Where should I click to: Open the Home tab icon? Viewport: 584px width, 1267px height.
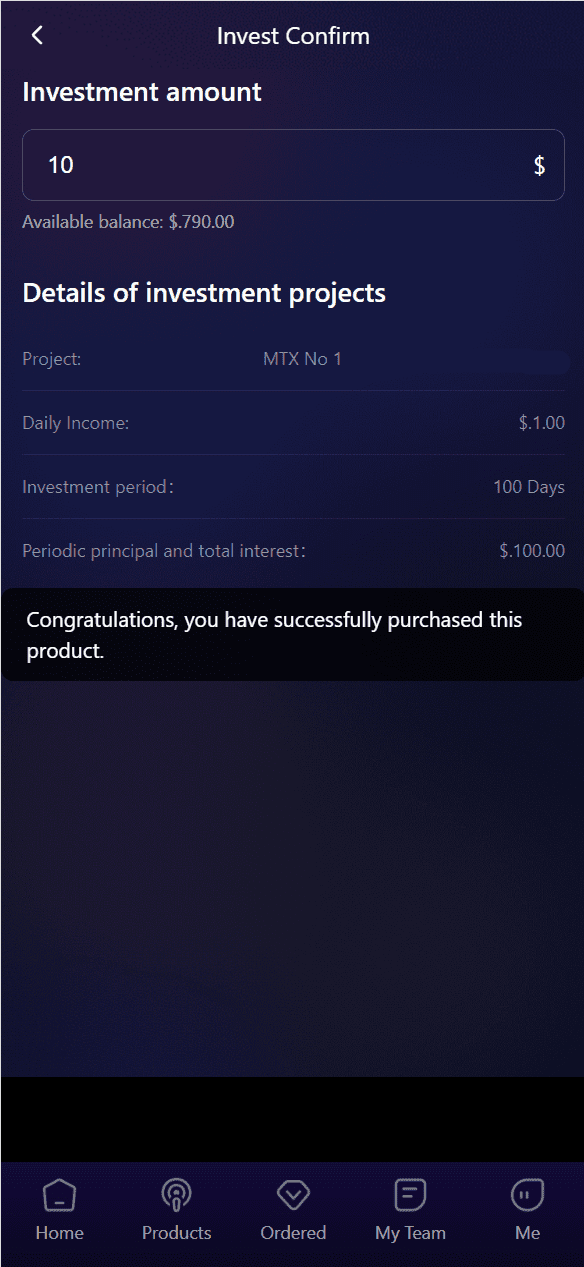(x=60, y=1194)
